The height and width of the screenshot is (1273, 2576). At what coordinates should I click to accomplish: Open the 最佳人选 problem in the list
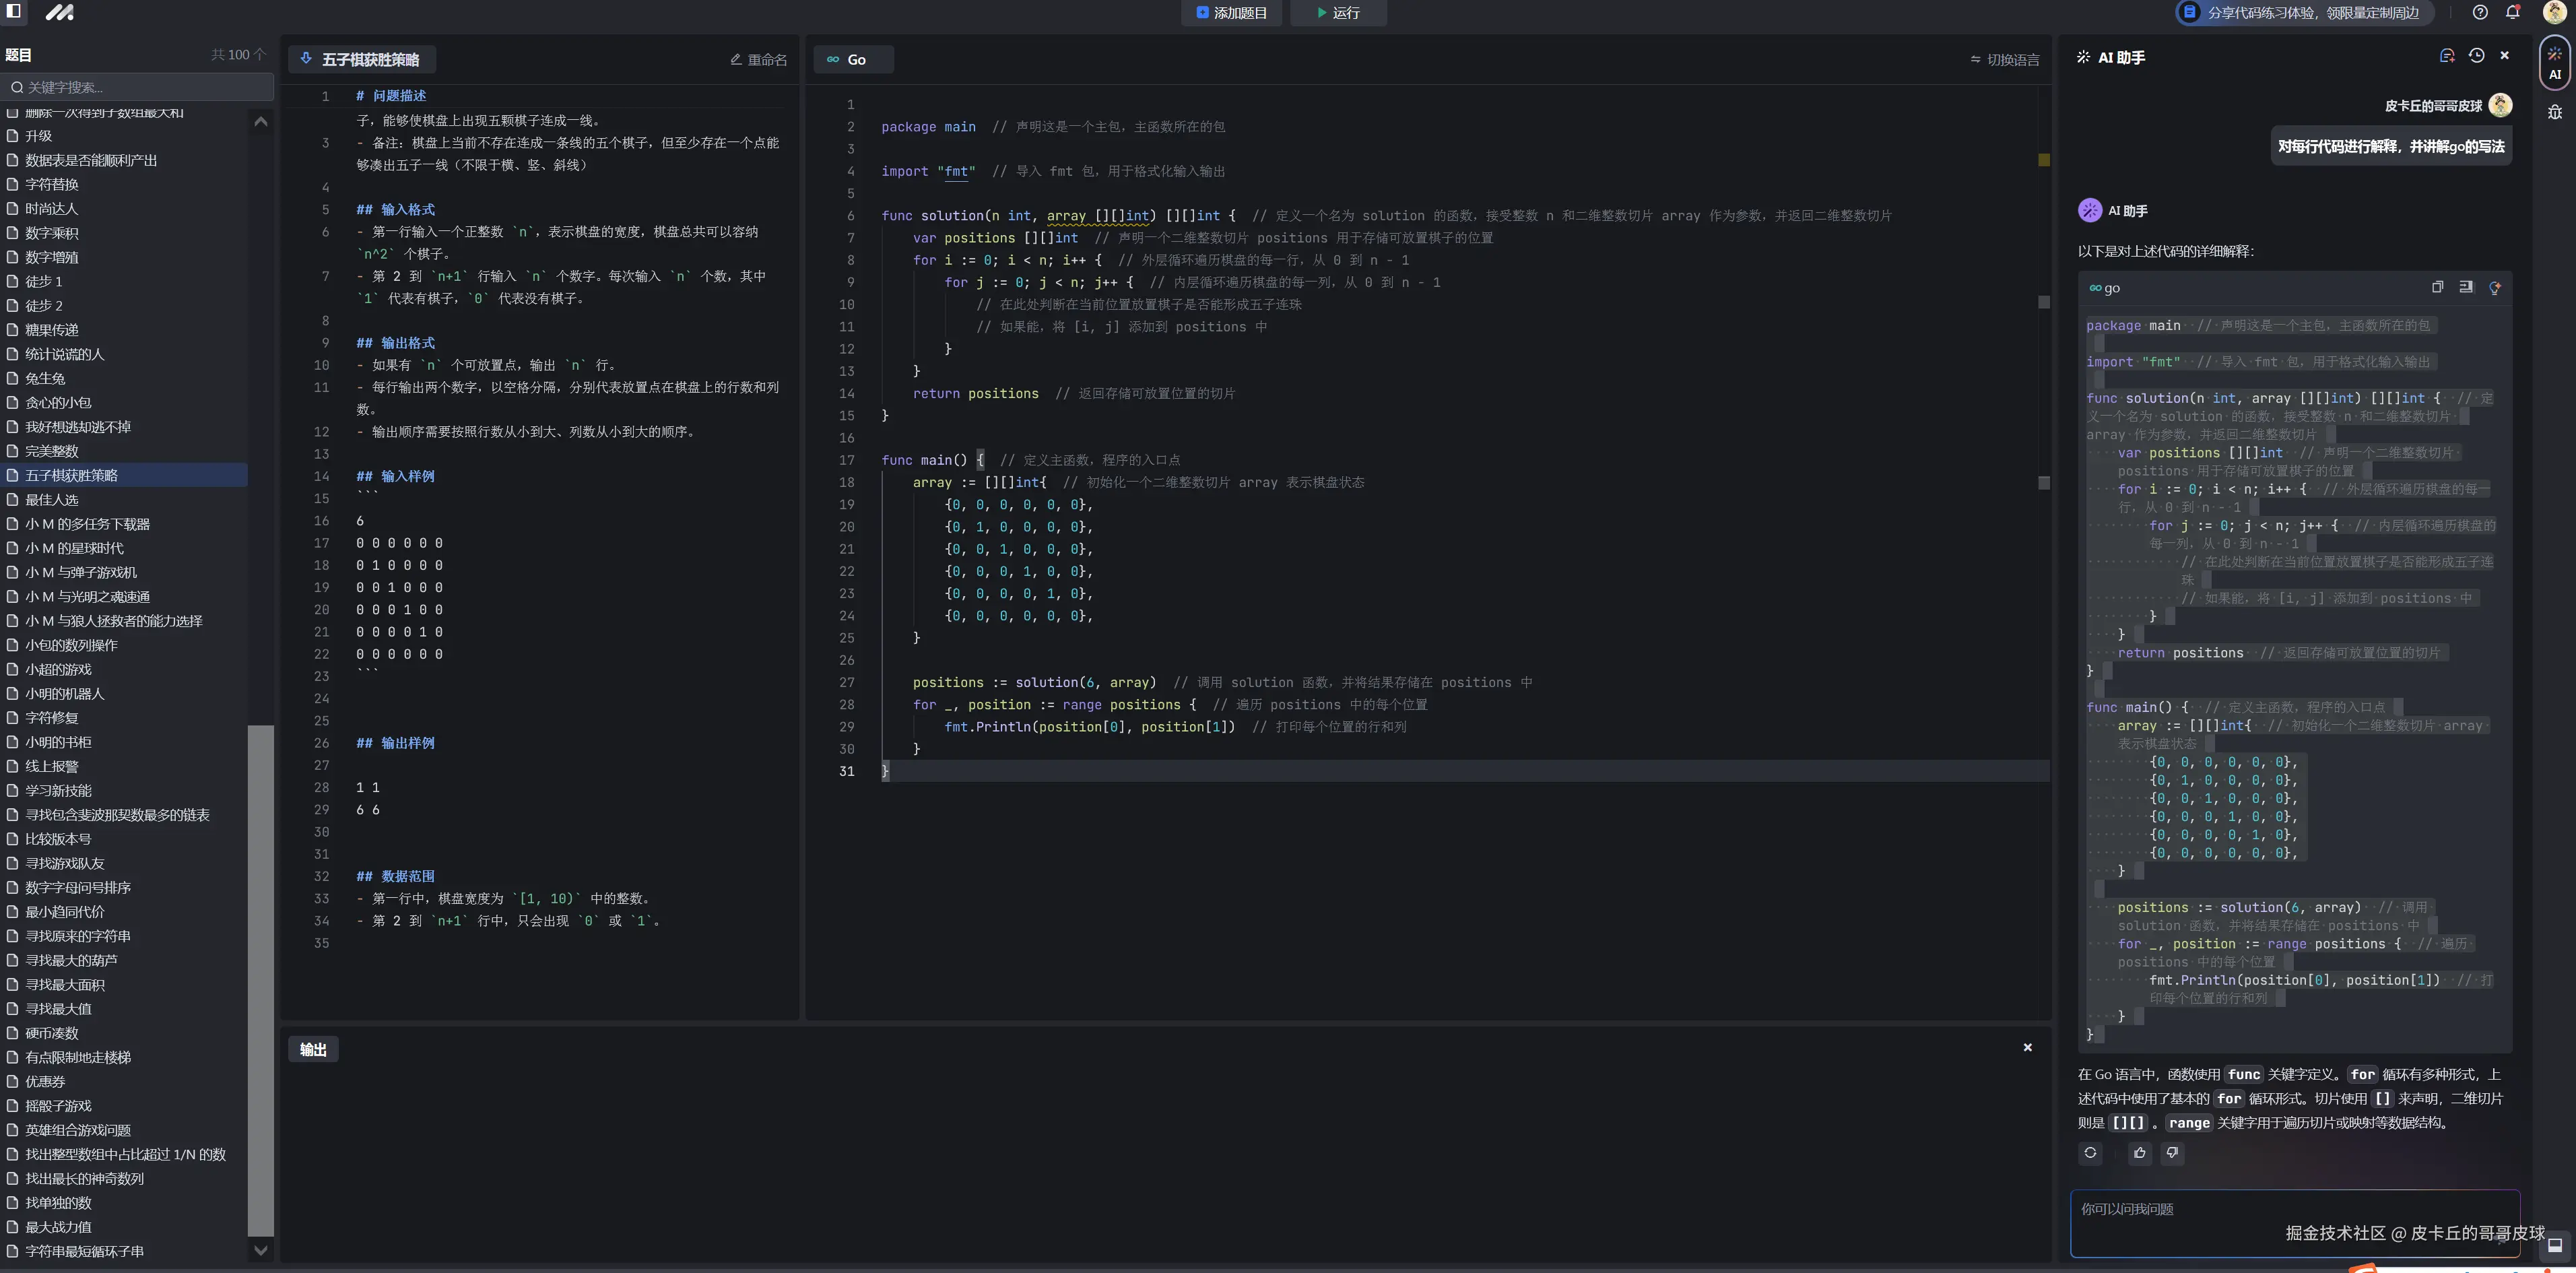point(52,500)
